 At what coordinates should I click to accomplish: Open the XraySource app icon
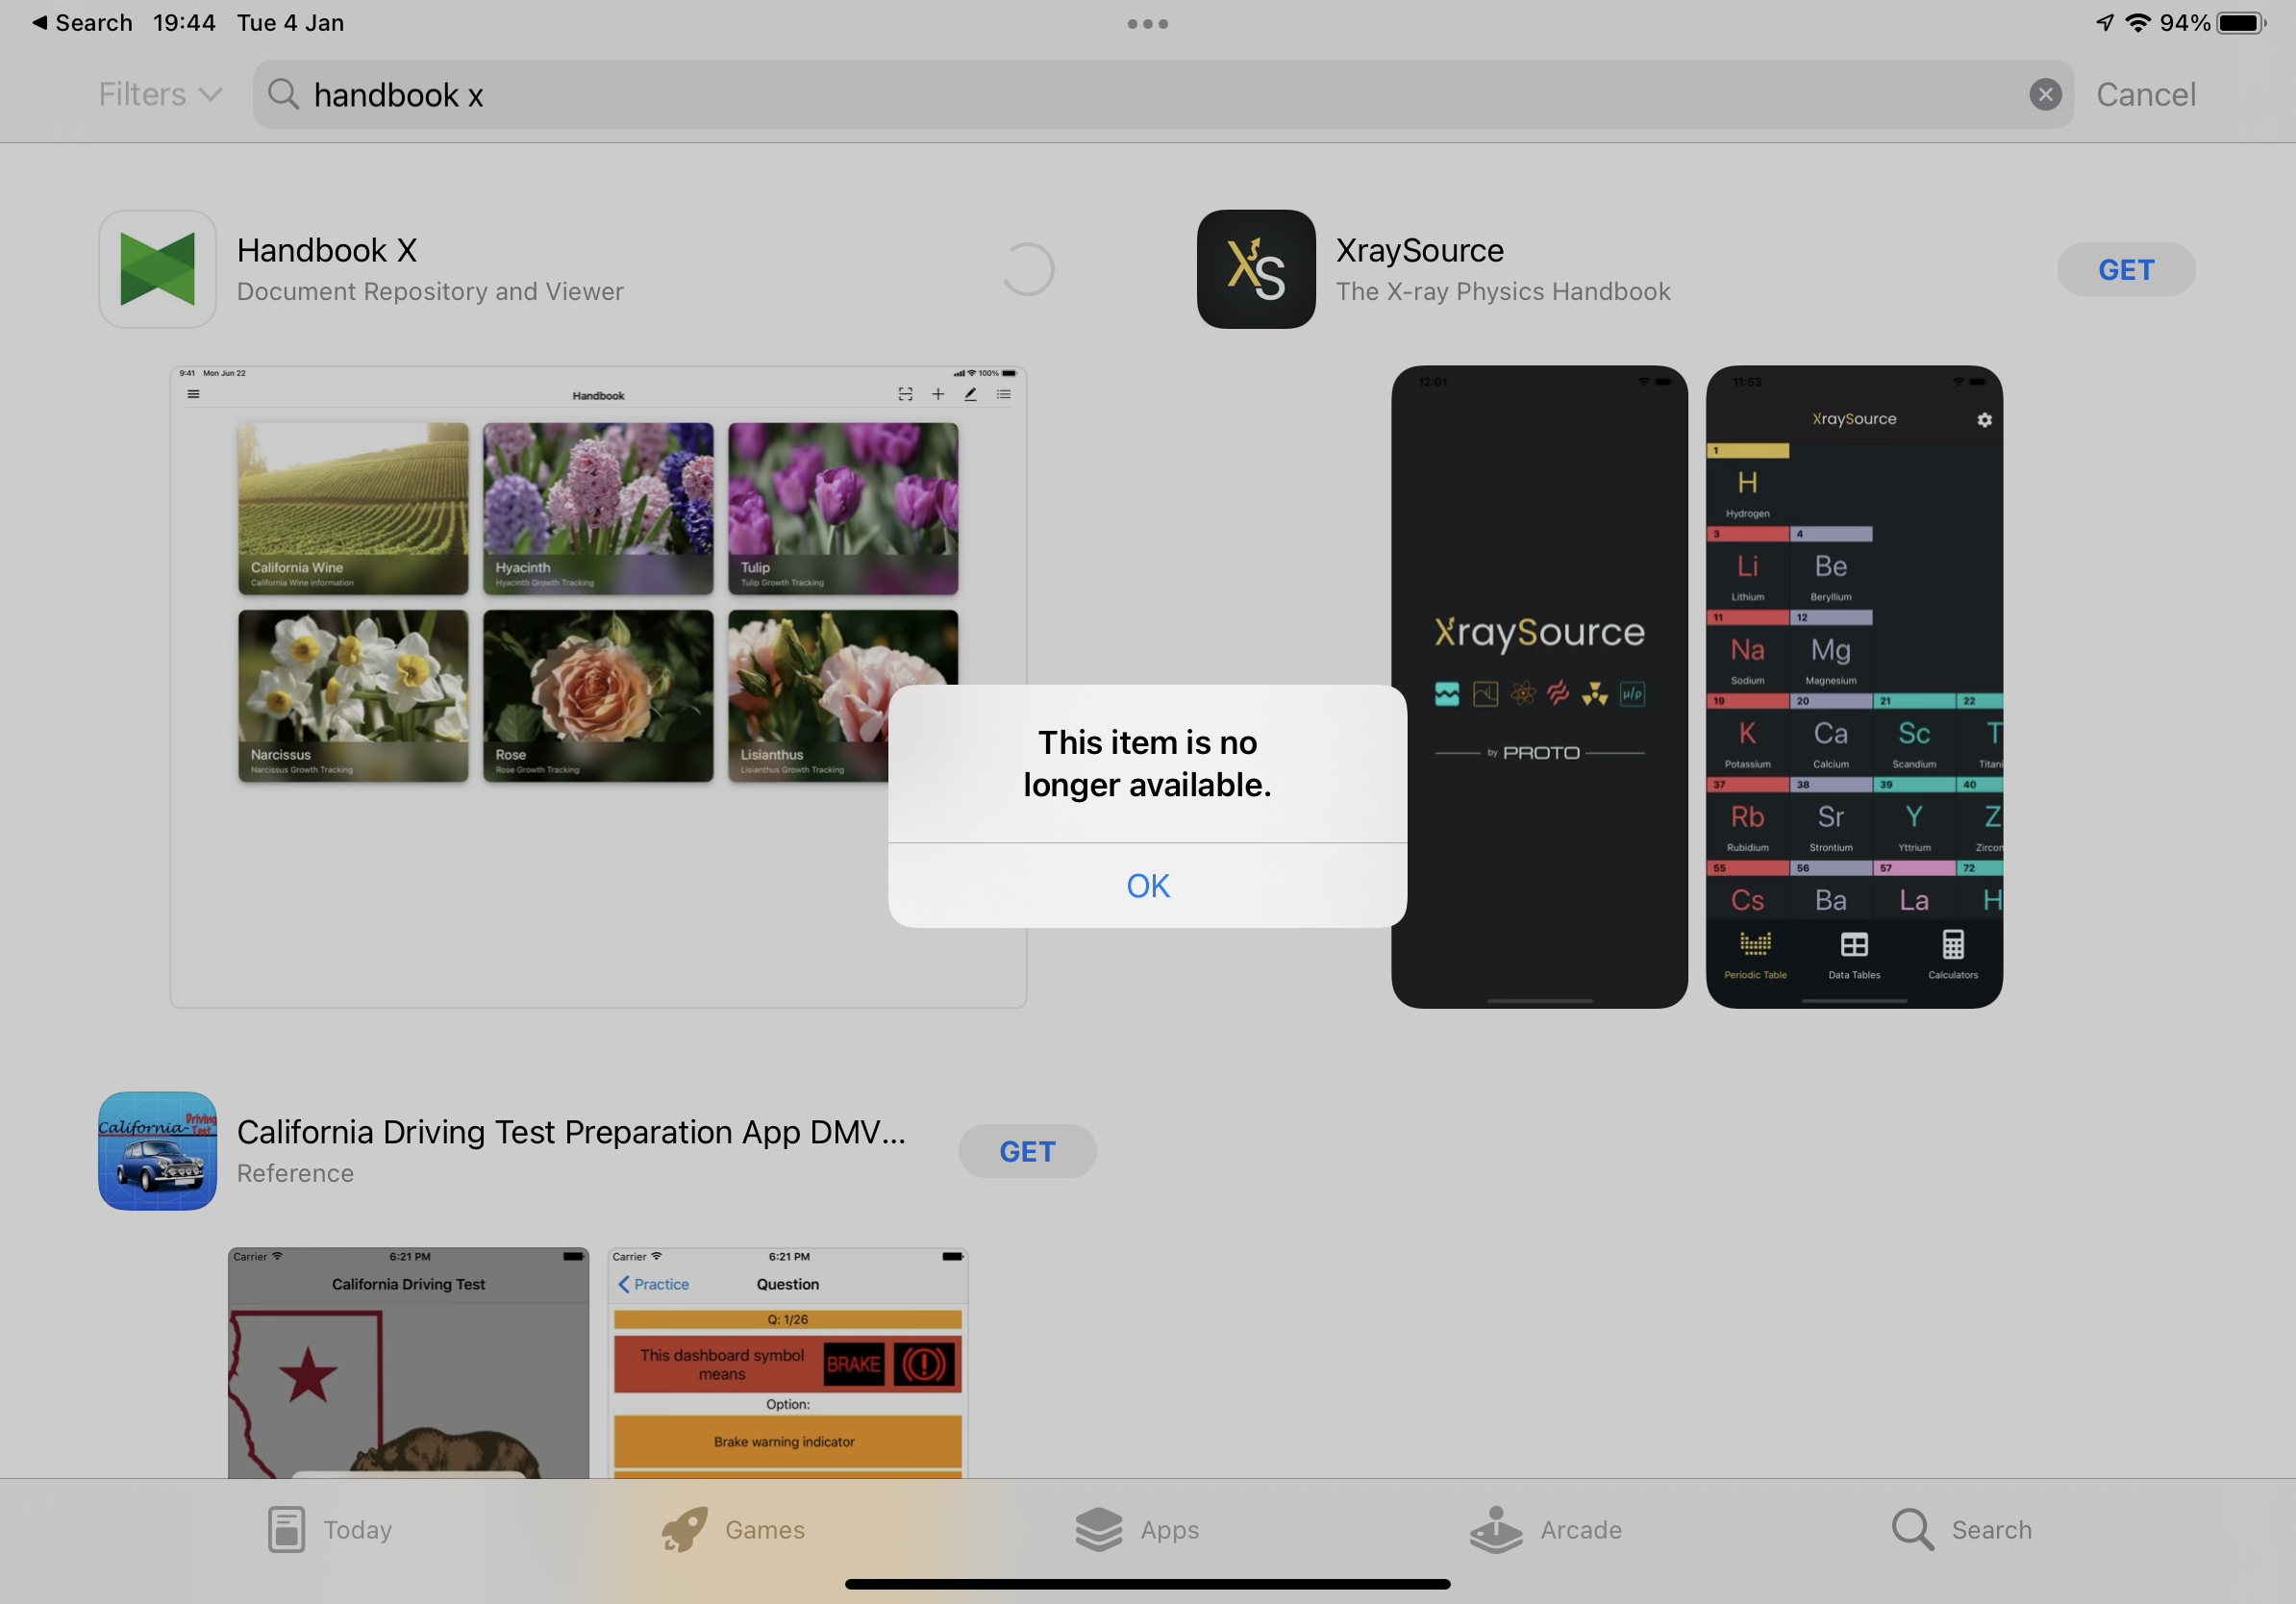[x=1255, y=269]
